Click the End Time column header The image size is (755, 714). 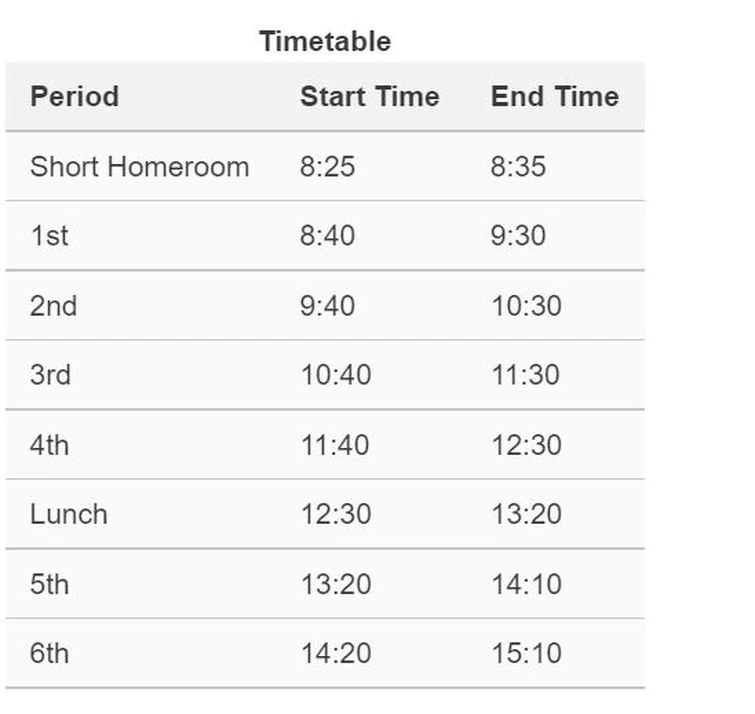(x=554, y=97)
